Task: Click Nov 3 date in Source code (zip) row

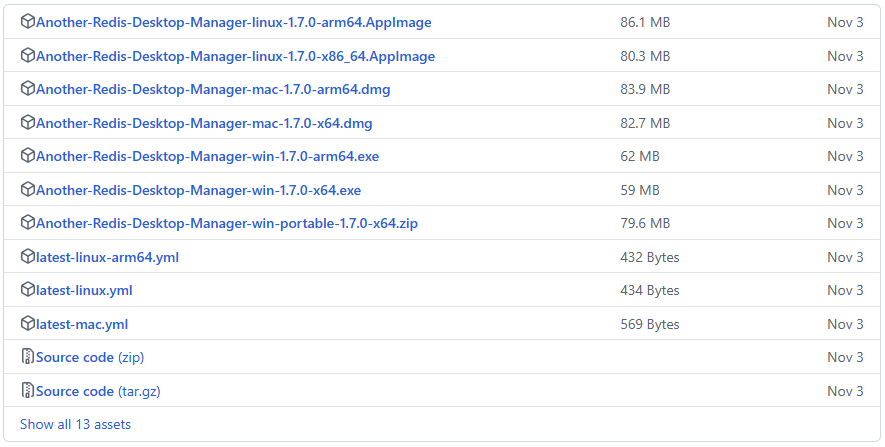Action: [845, 357]
